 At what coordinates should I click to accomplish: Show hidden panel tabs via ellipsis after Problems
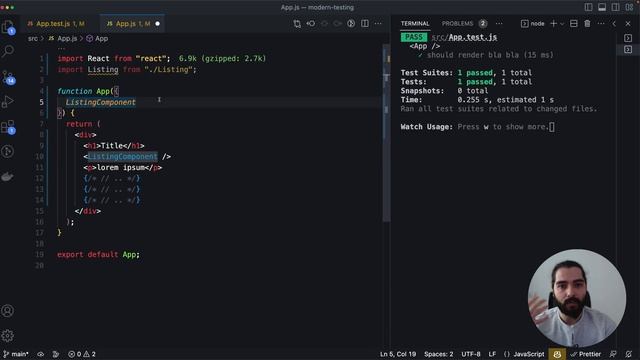(x=499, y=24)
